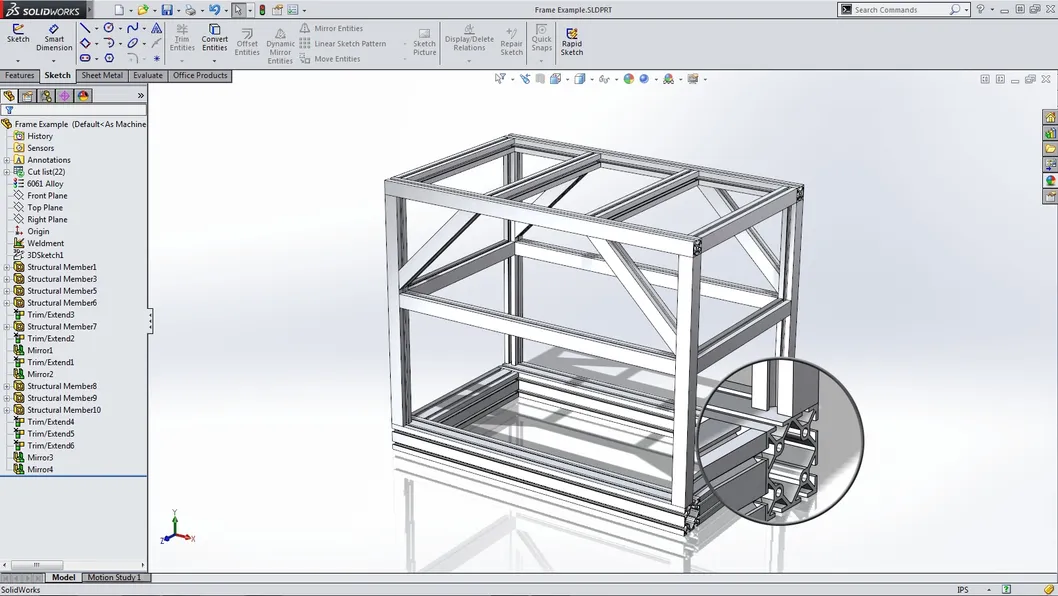Undo the last action

[x=216, y=9]
